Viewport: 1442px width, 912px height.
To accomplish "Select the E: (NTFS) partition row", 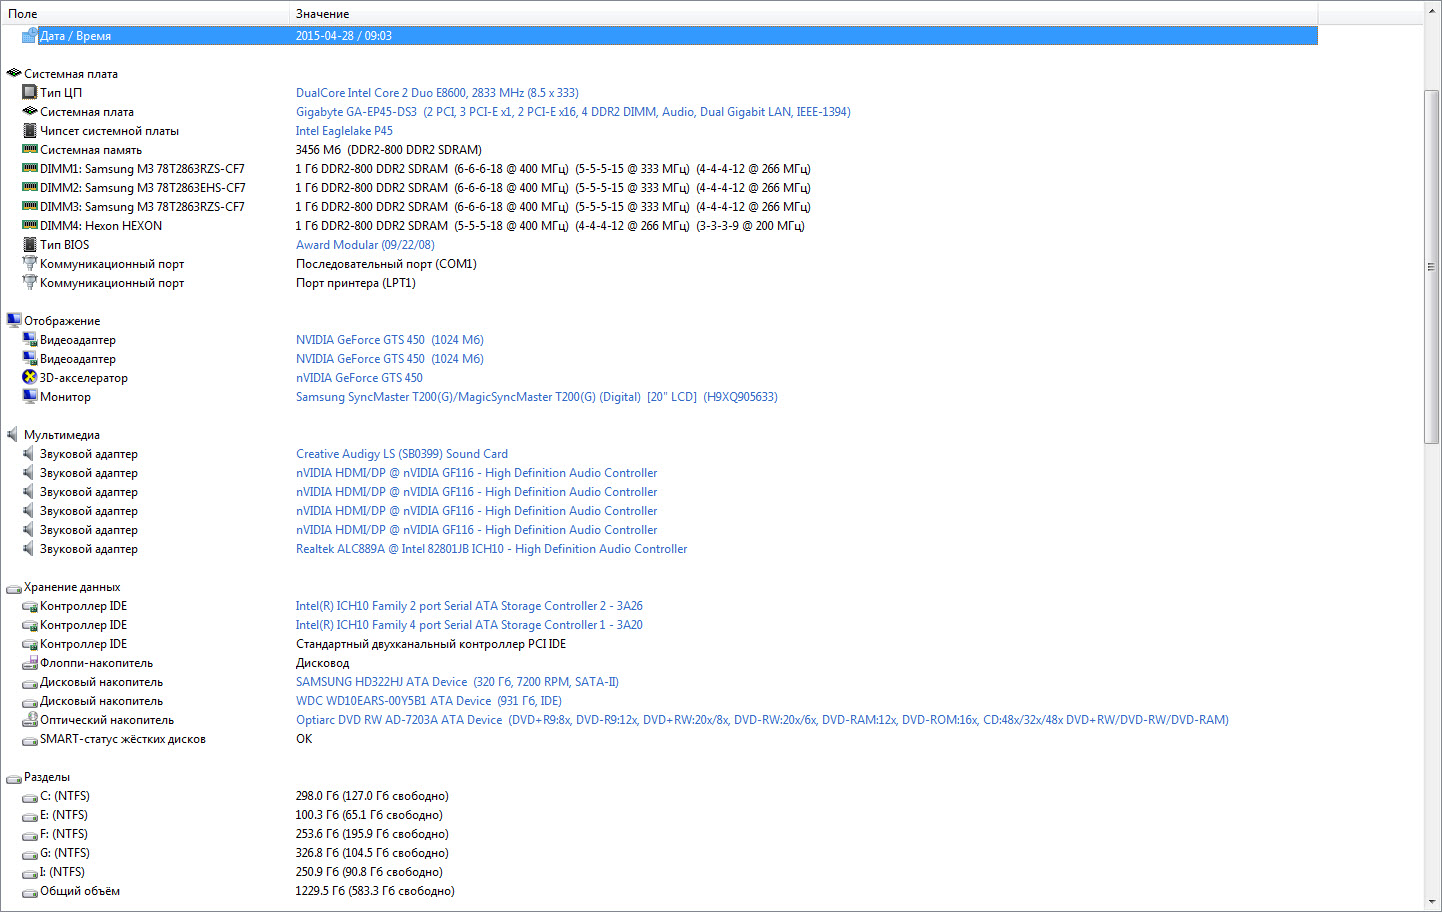I will click(x=659, y=815).
